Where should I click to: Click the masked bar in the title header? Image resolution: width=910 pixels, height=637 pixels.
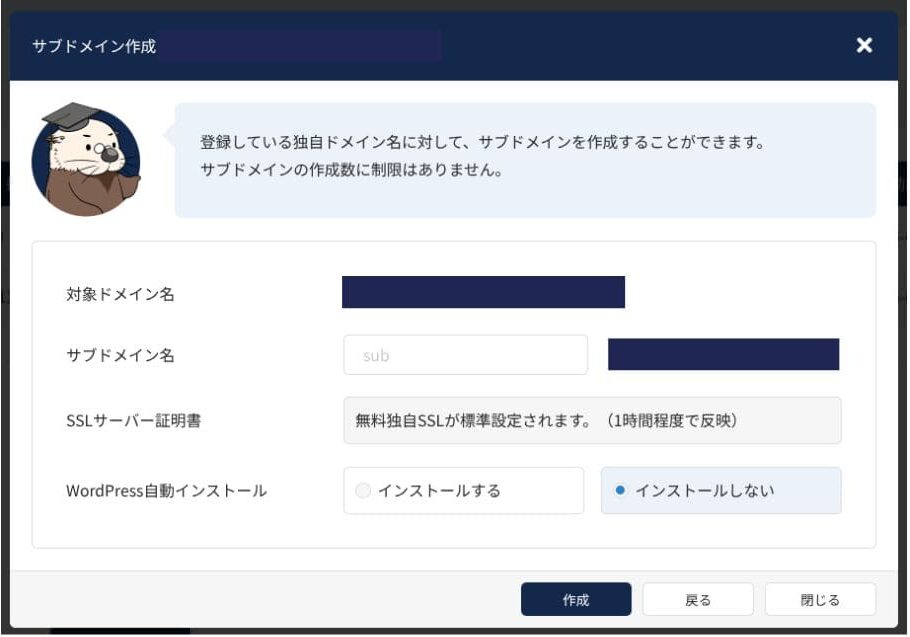tap(300, 46)
